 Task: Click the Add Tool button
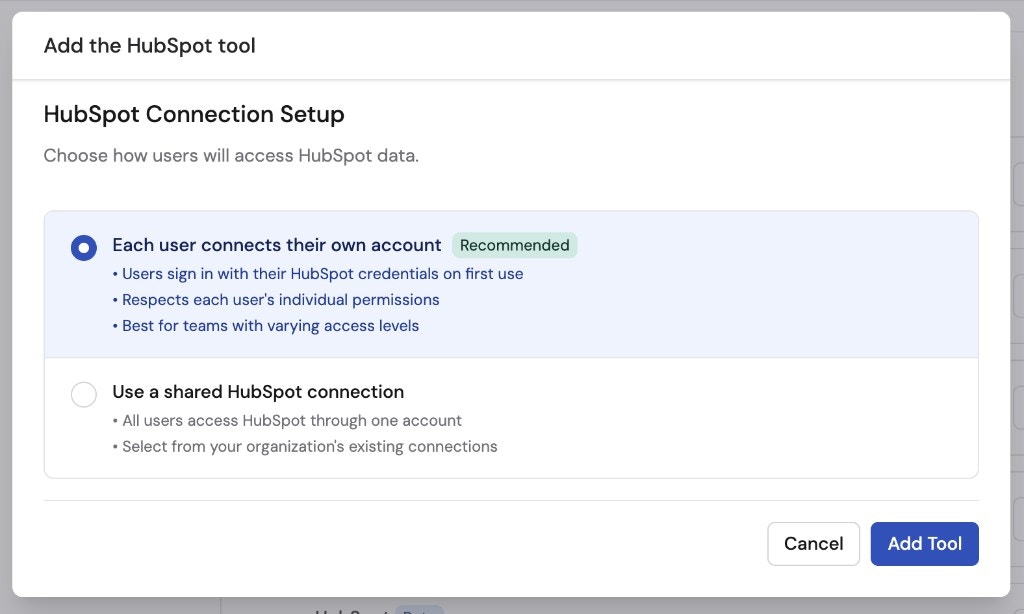(x=924, y=543)
